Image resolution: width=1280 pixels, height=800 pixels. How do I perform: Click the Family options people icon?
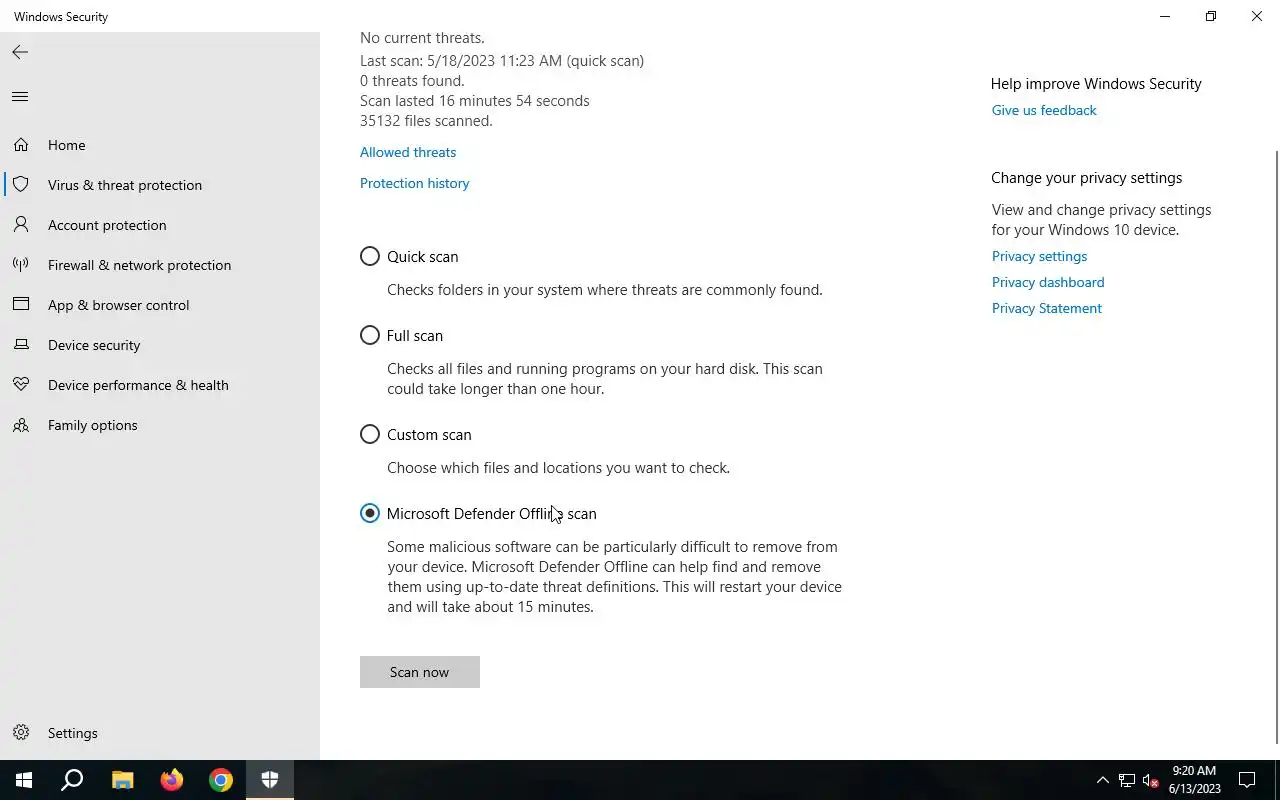tap(21, 425)
